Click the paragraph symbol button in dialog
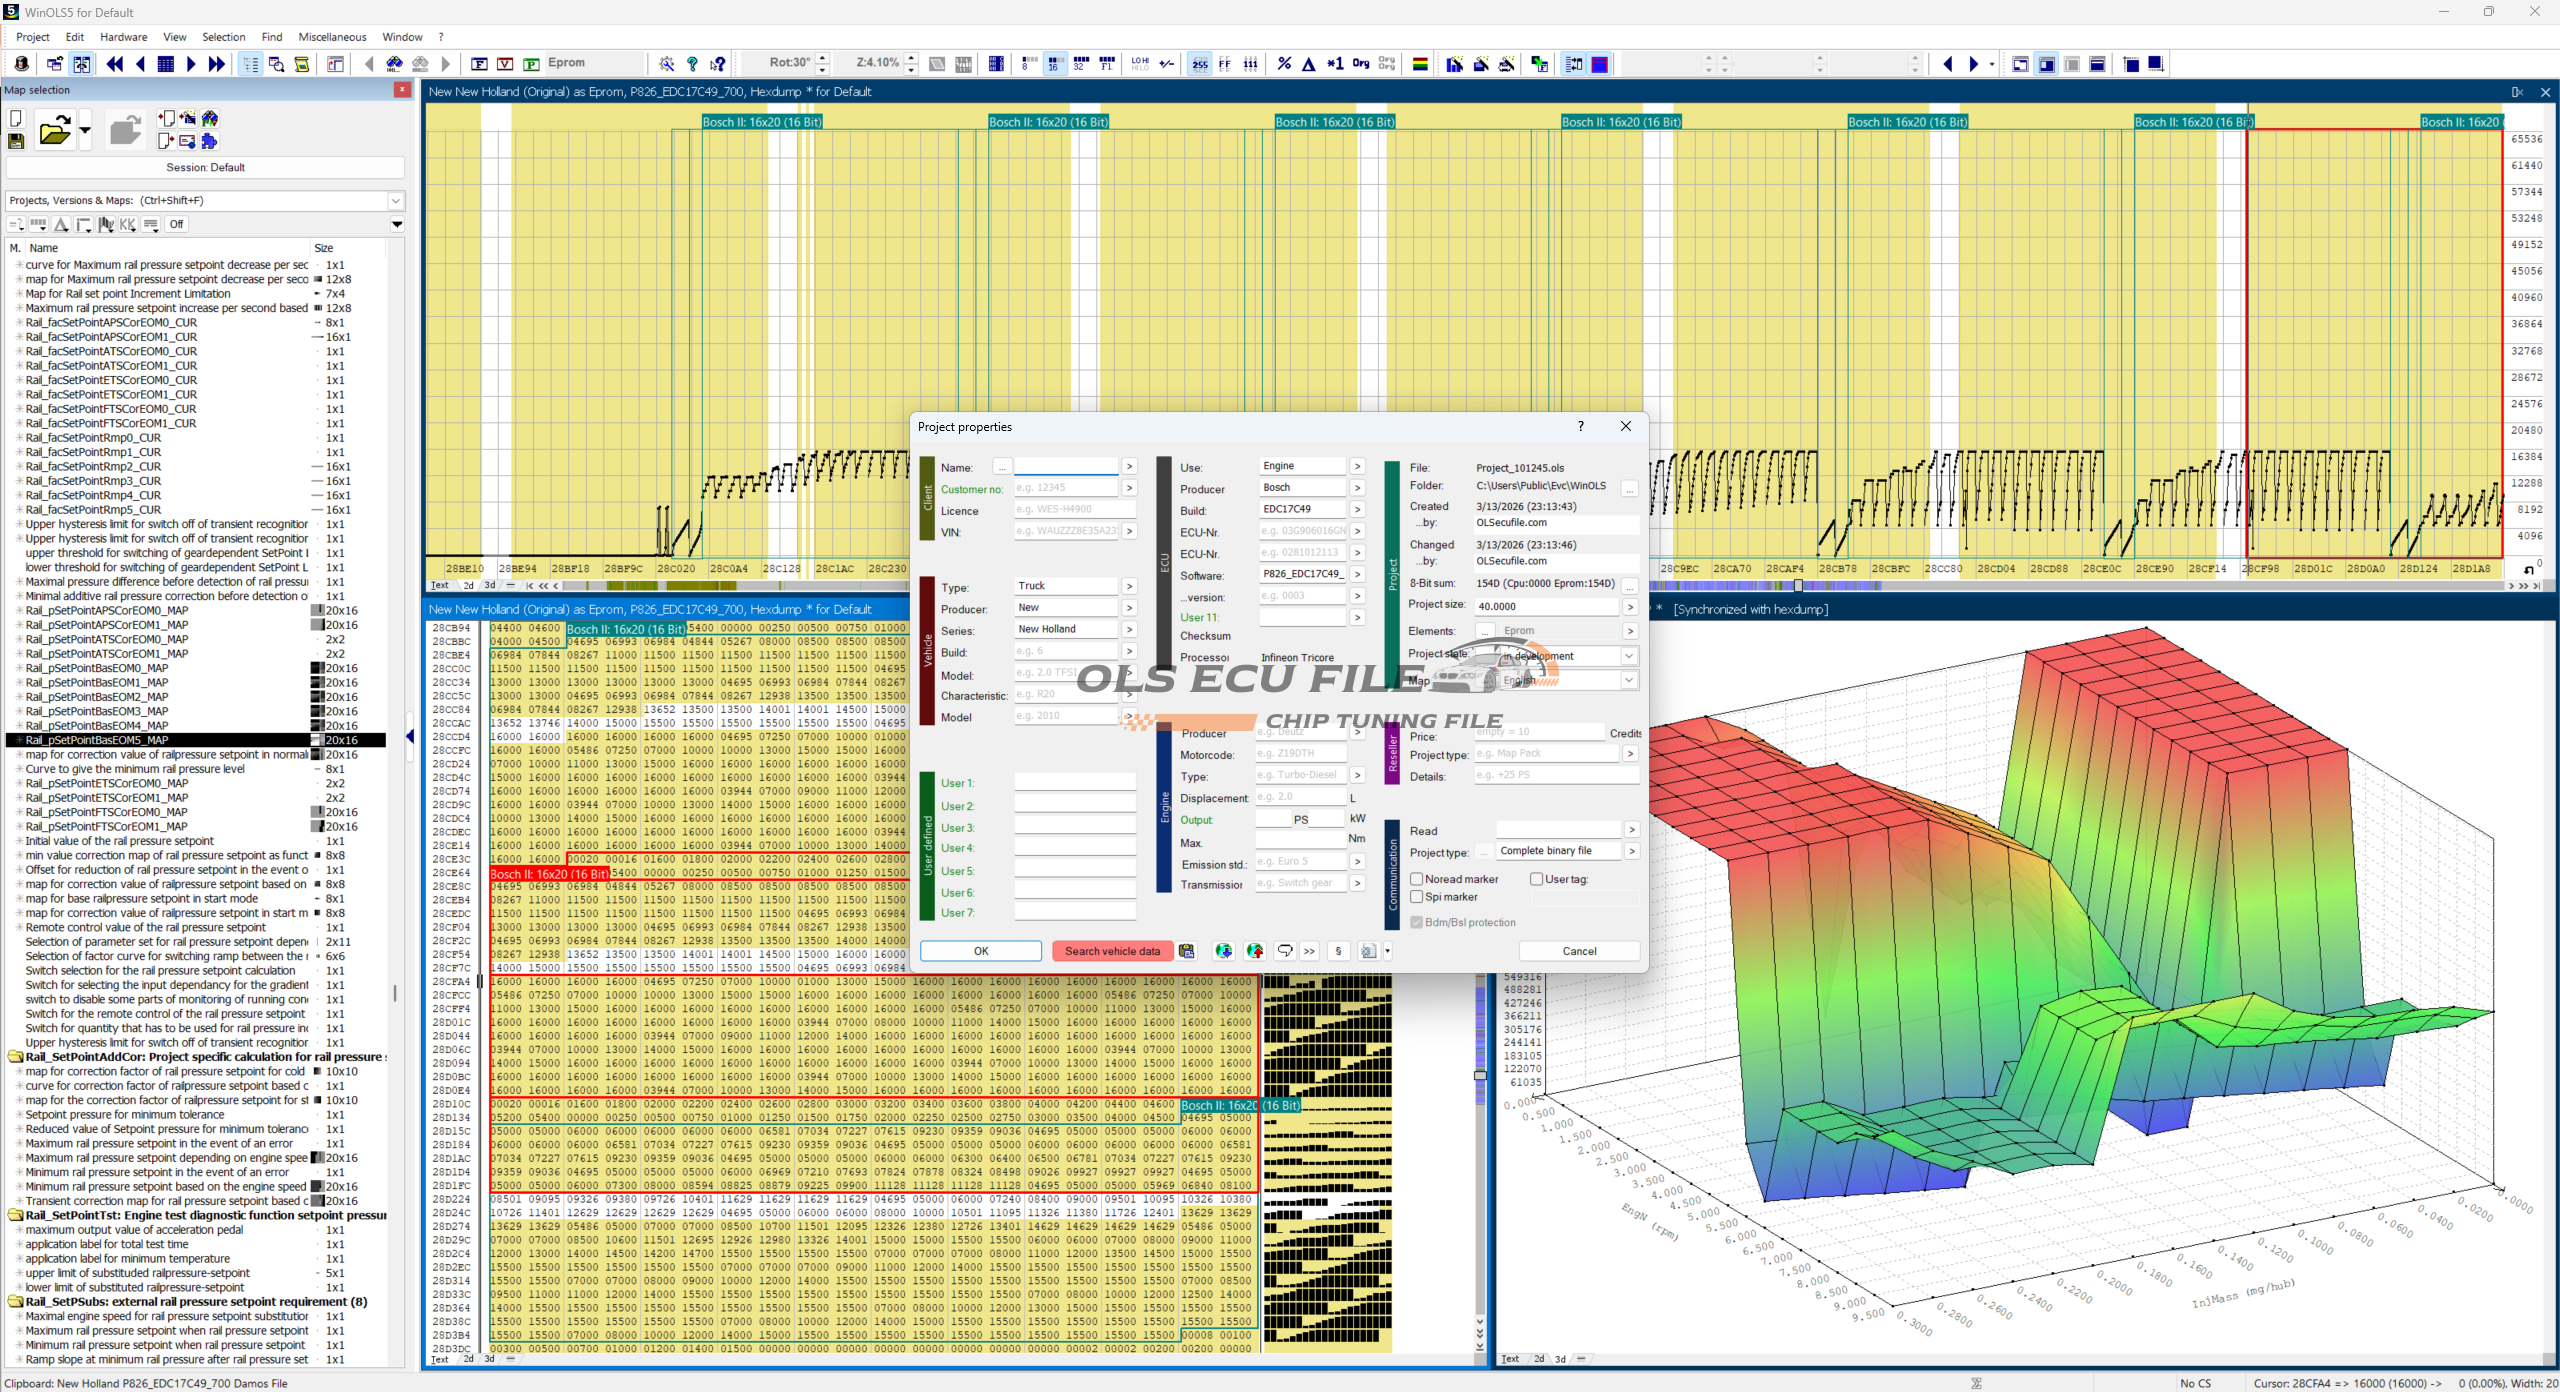2560x1392 pixels. [x=1338, y=951]
